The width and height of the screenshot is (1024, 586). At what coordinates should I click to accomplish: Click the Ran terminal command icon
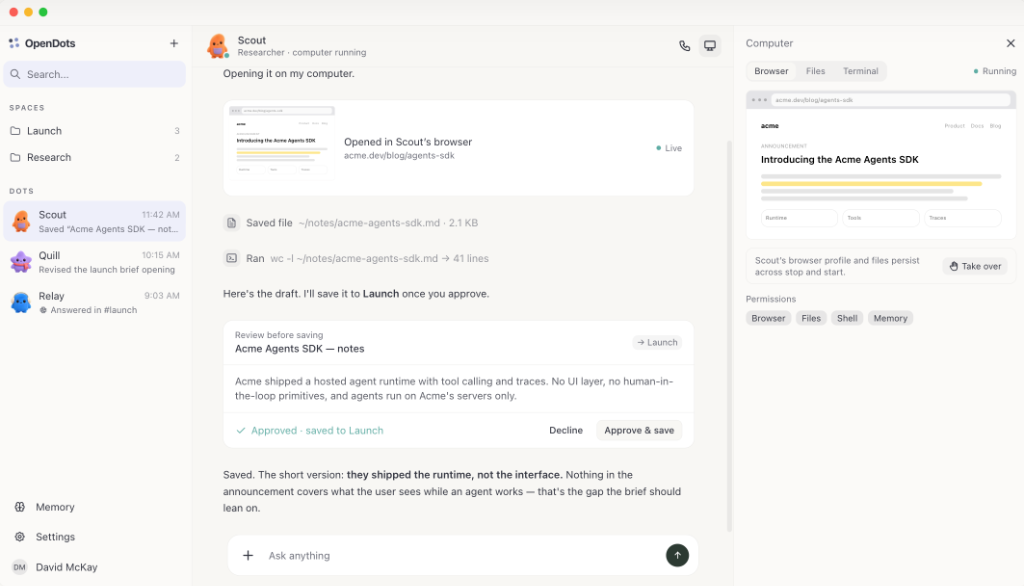coord(232,259)
